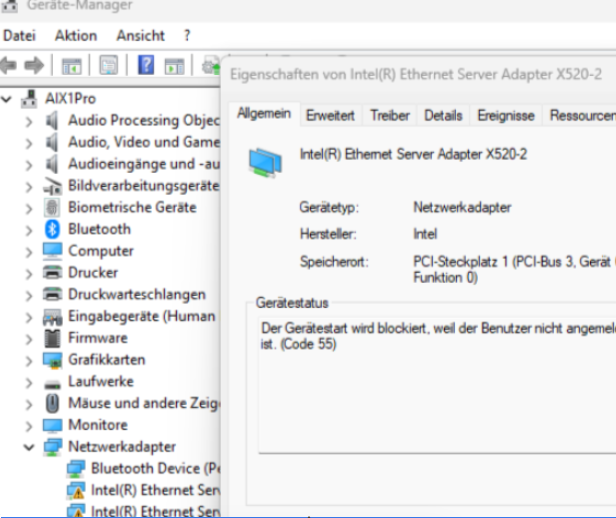Image resolution: width=616 pixels, height=518 pixels.
Task: Open the ? help menu
Action: tap(187, 36)
